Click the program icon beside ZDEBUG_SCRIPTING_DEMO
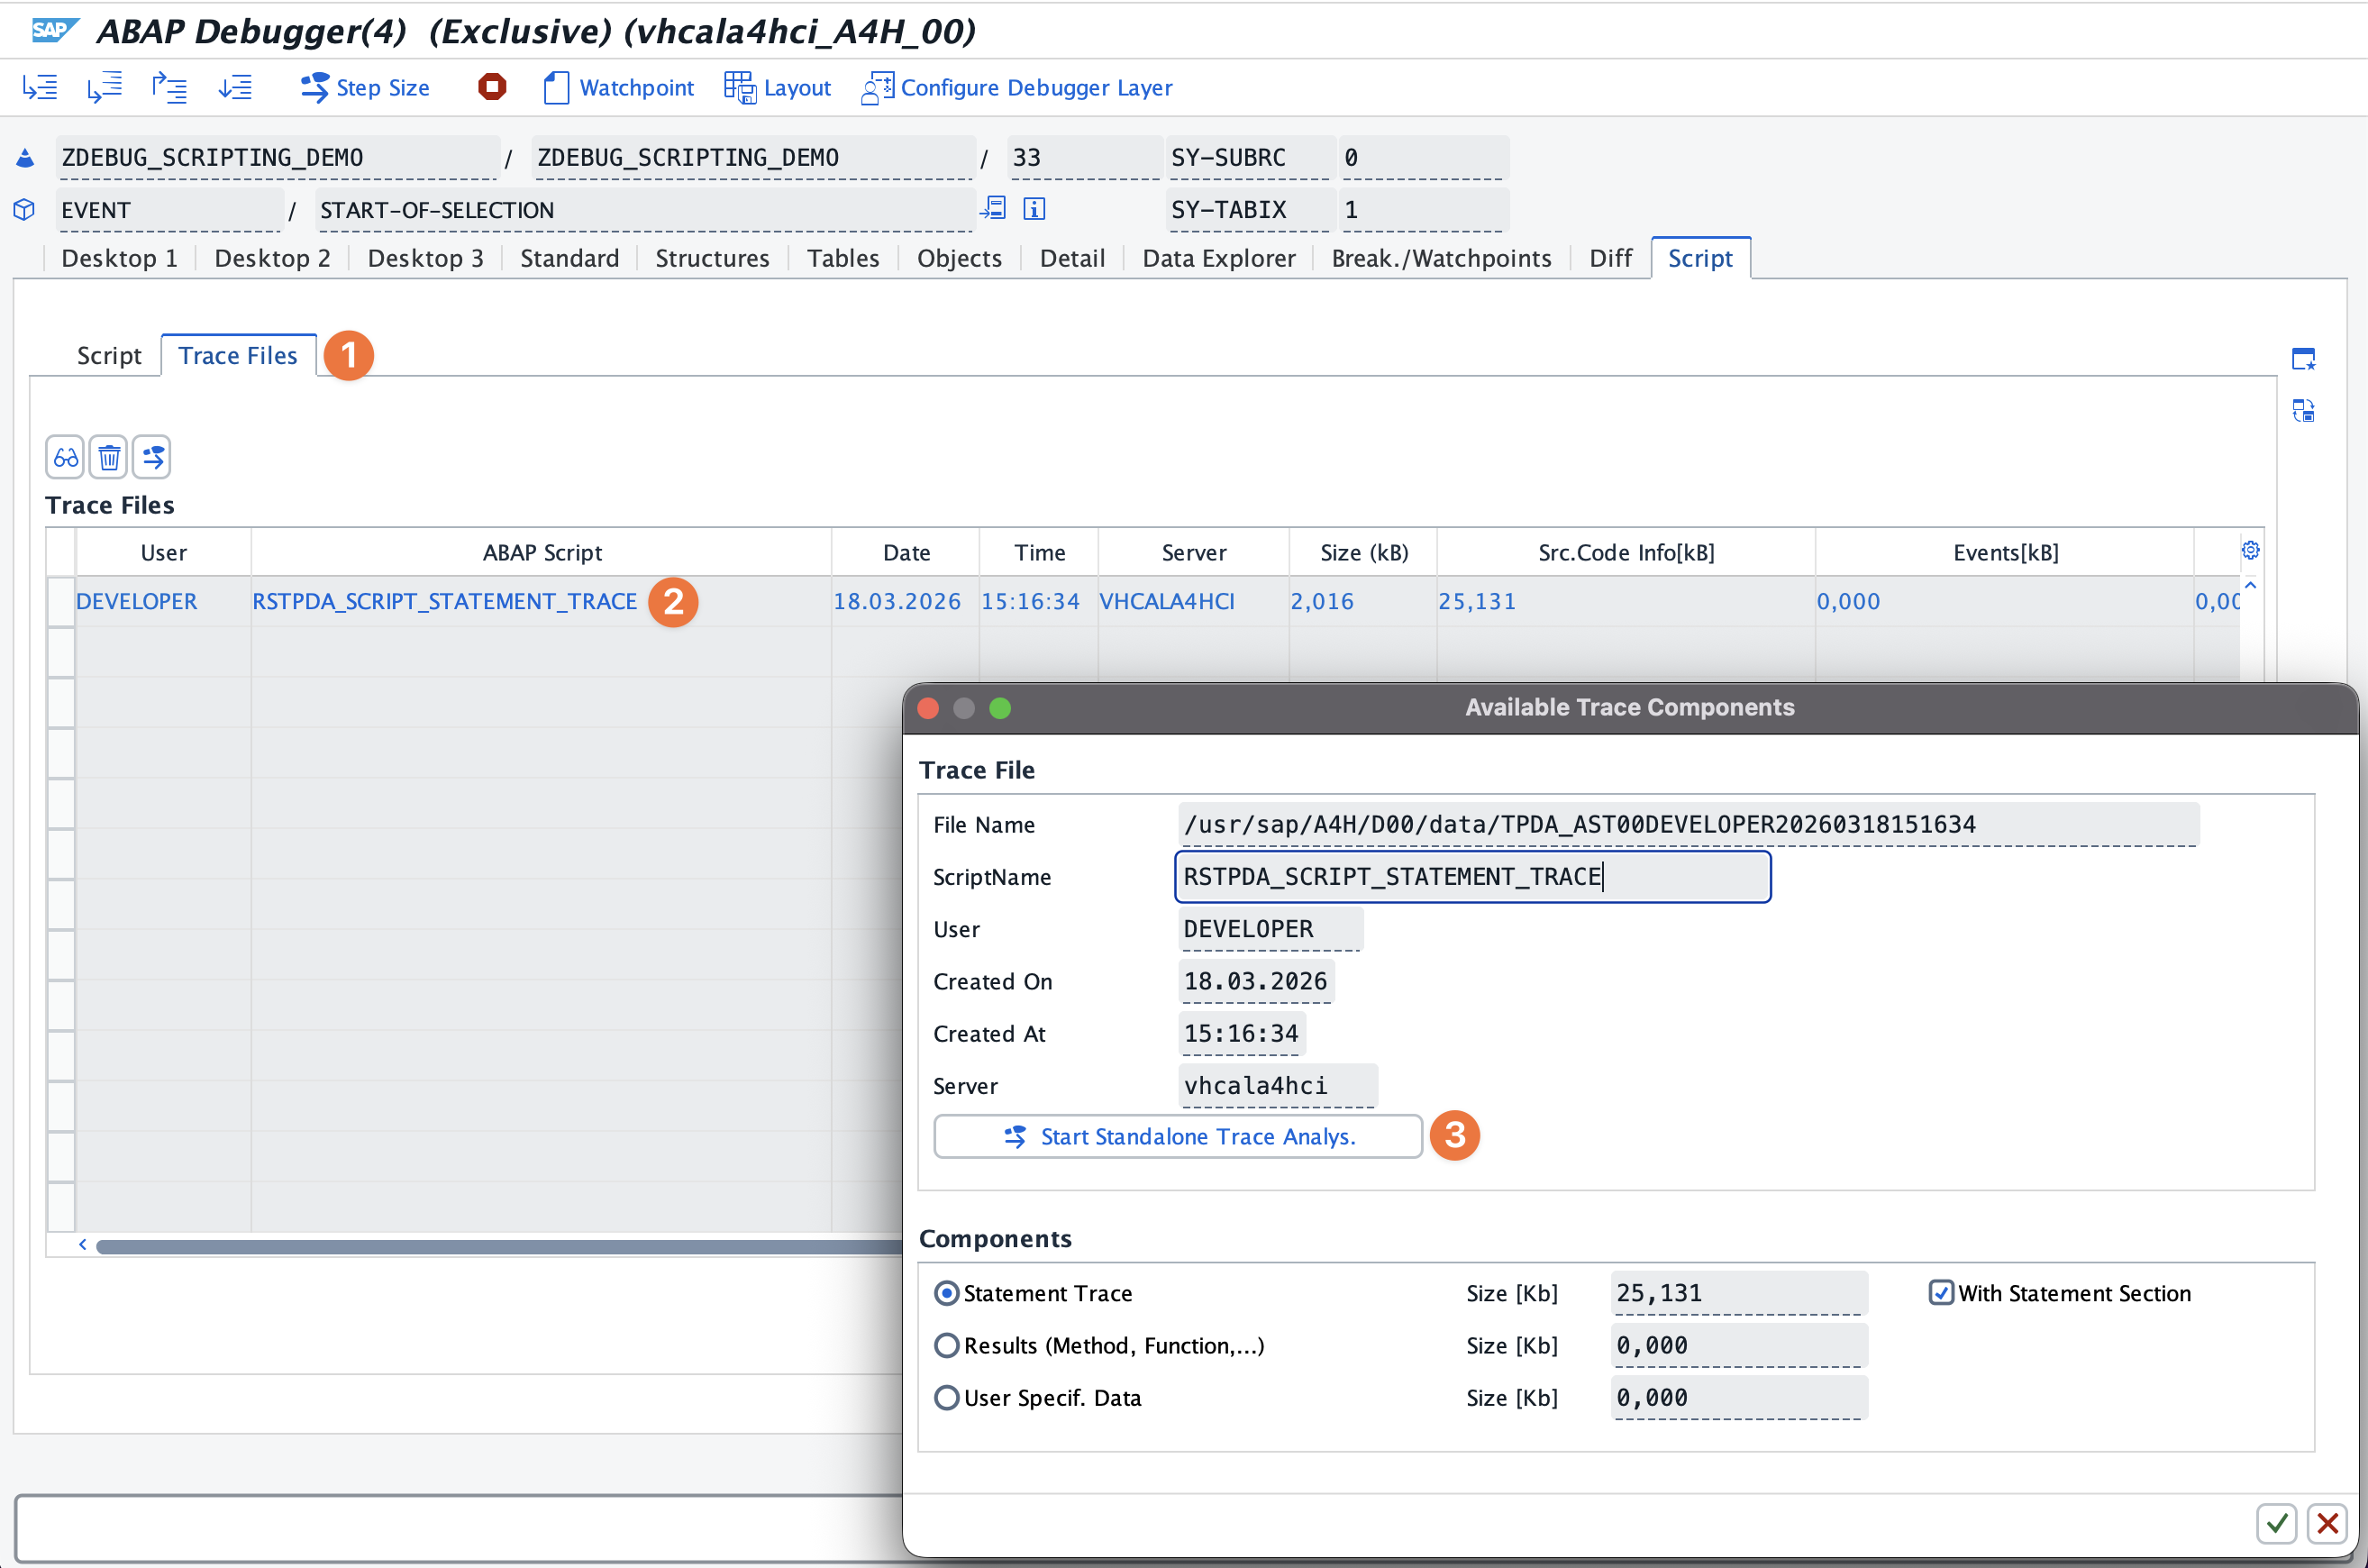 (25, 158)
